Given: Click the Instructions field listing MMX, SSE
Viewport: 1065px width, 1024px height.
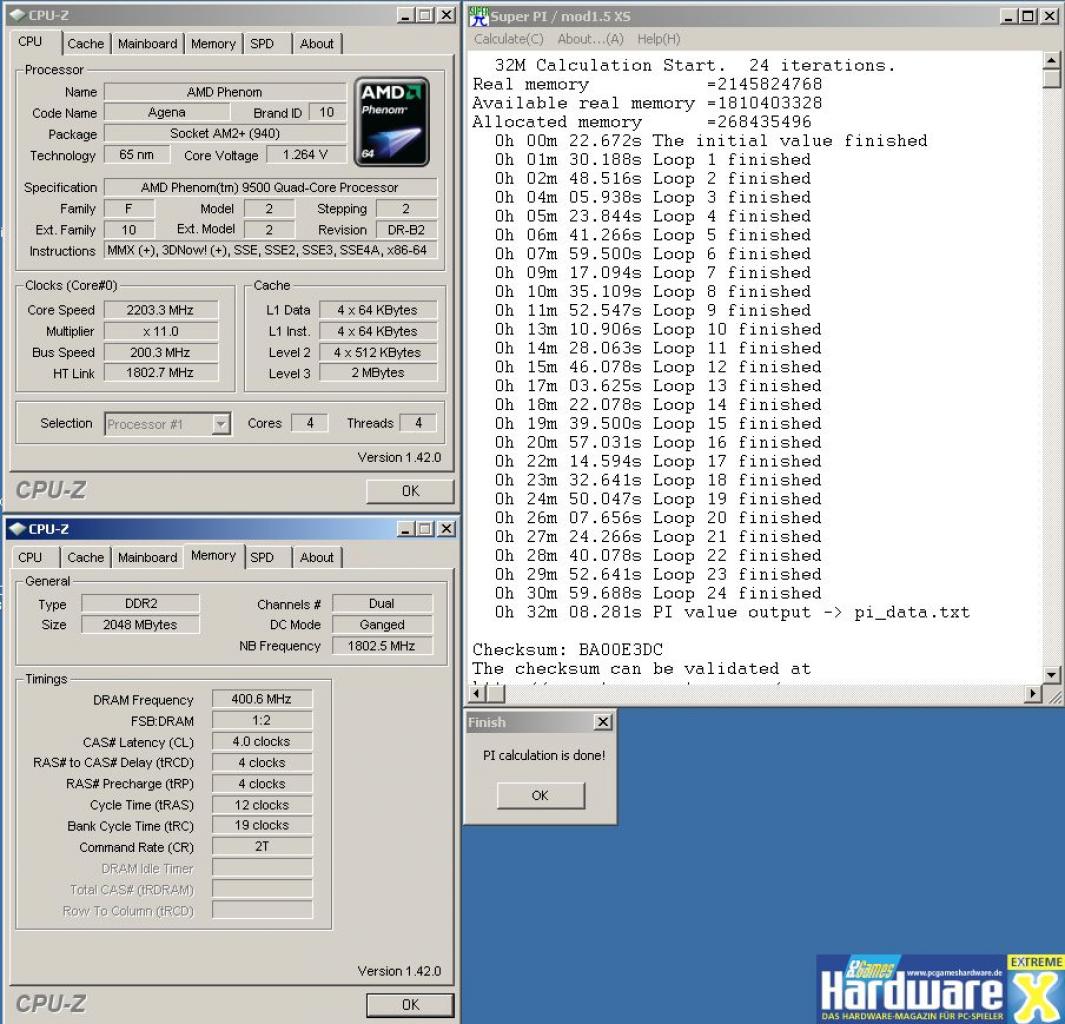Looking at the screenshot, I should (x=270, y=251).
